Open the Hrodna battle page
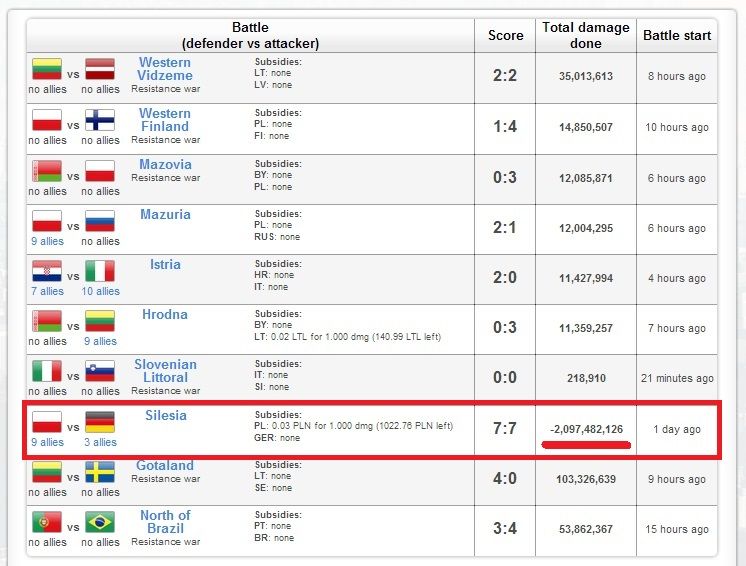This screenshot has width=746, height=566. pyautogui.click(x=165, y=314)
